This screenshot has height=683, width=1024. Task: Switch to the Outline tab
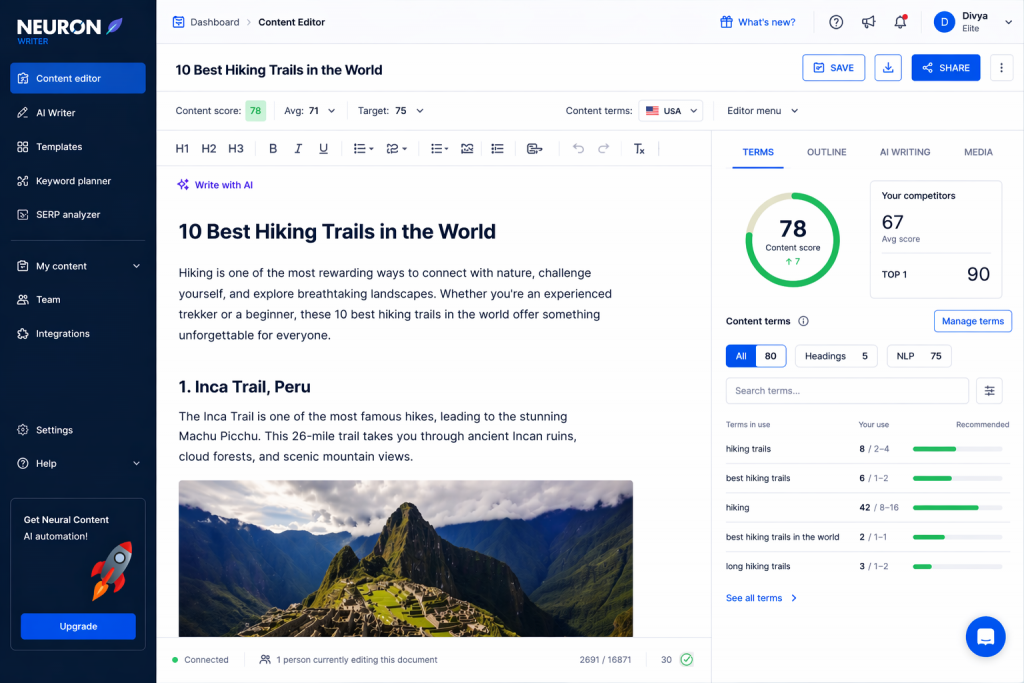(826, 152)
